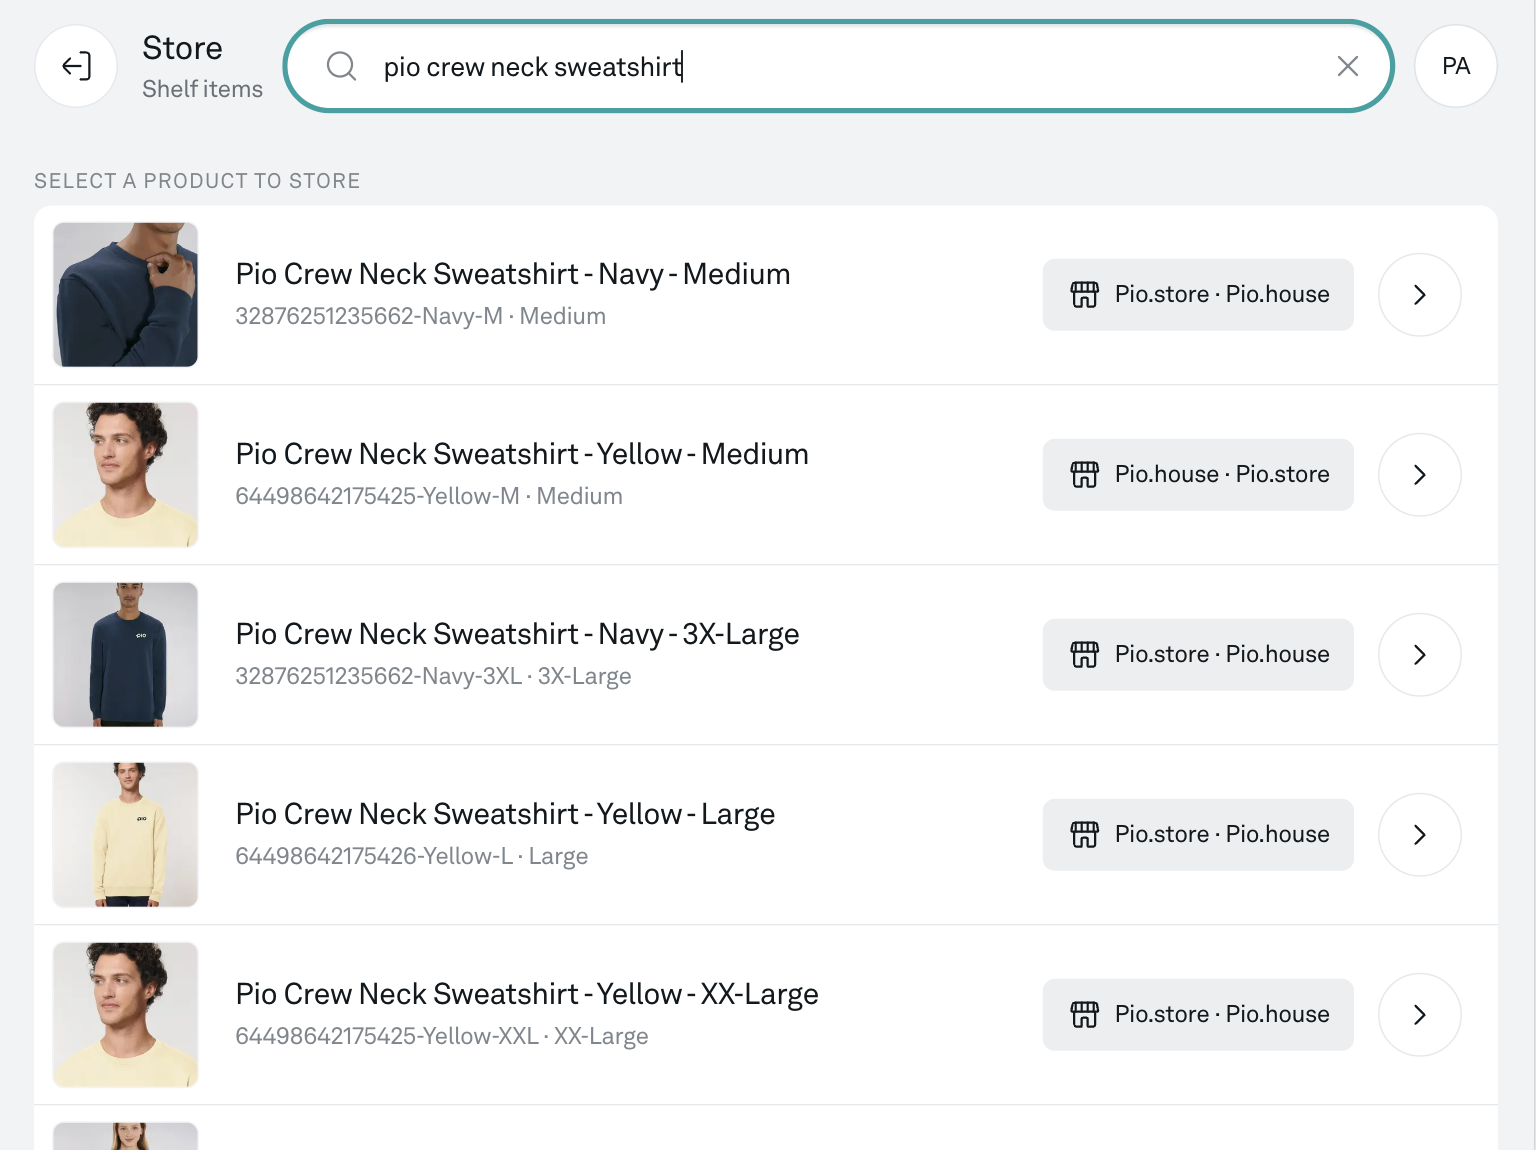This screenshot has height=1150, width=1536.
Task: Click the store icon on Navy 3X-Large row
Action: point(1084,655)
